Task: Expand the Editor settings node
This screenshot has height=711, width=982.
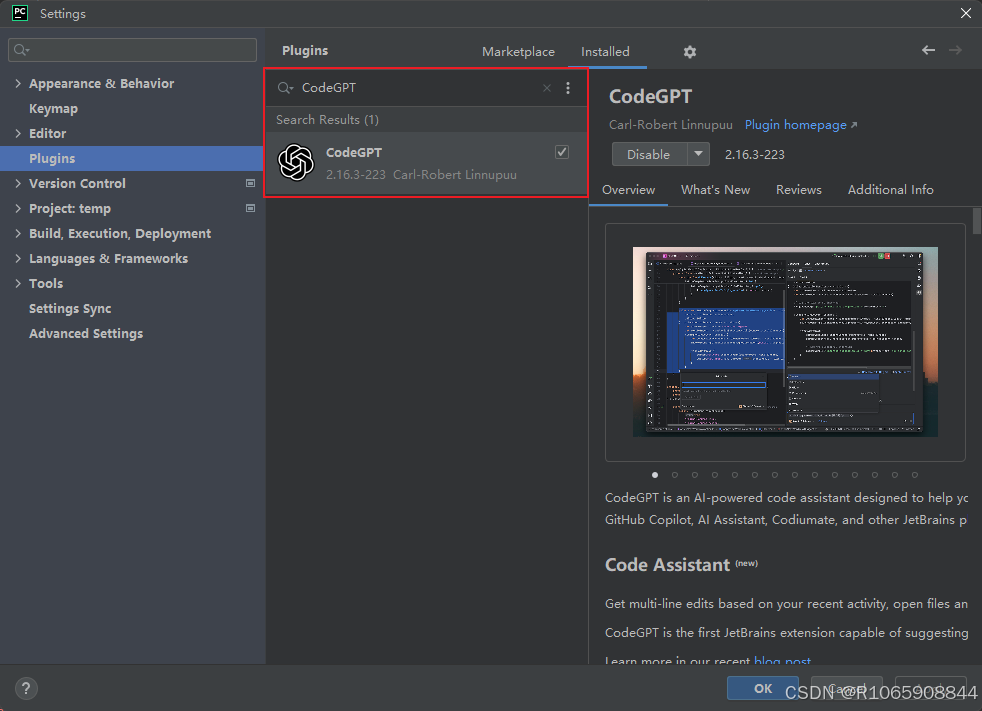Action: pyautogui.click(x=18, y=133)
